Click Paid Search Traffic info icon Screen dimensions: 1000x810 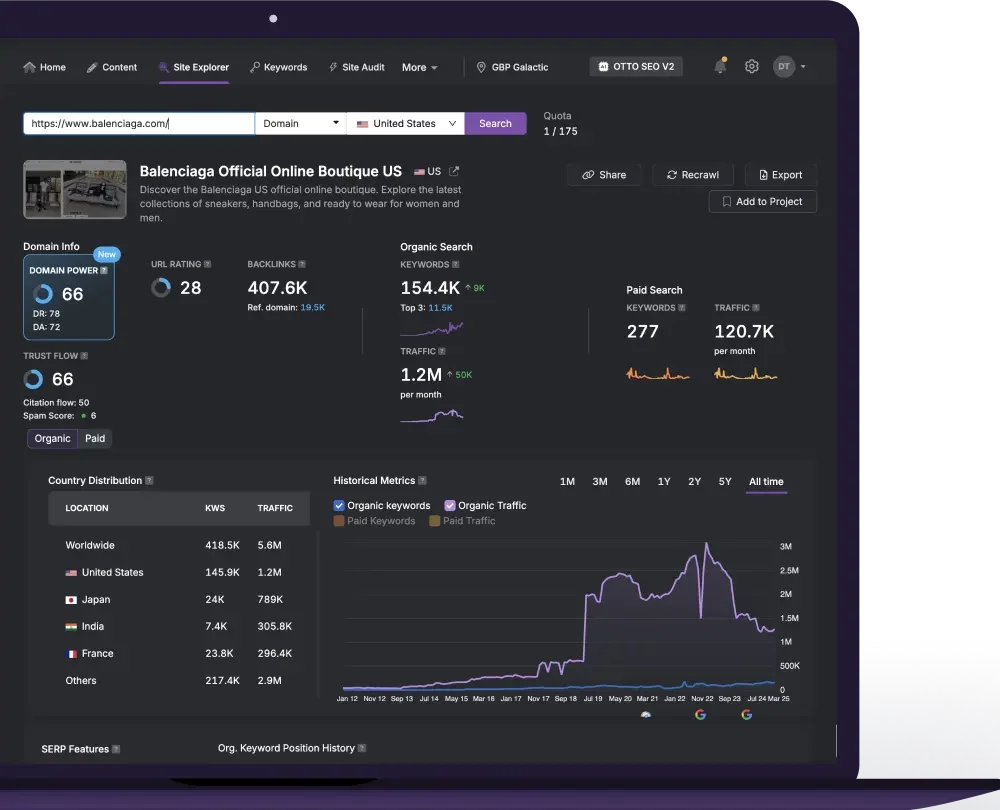point(756,307)
